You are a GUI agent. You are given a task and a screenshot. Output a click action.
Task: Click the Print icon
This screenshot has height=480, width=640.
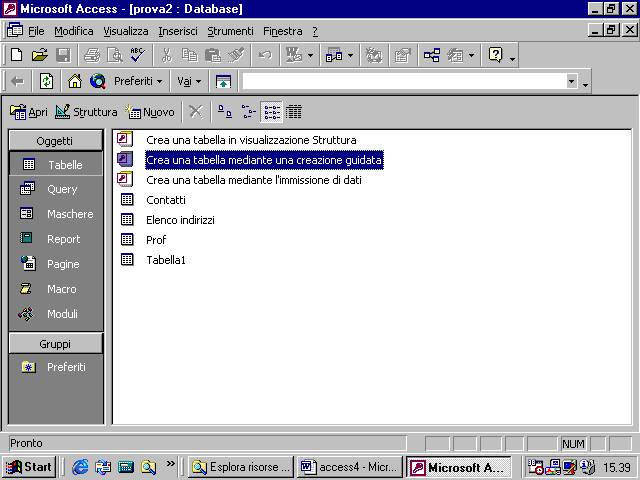click(92, 55)
